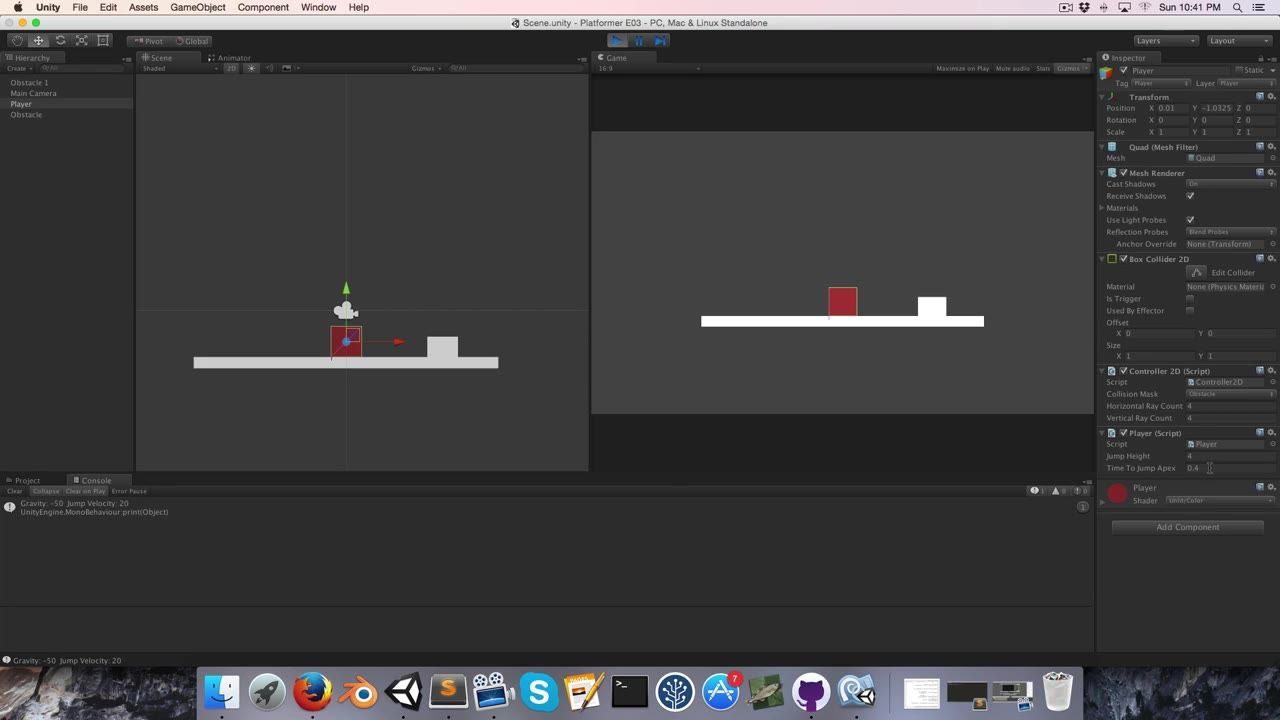Select the Rect transform tool
The width and height of the screenshot is (1280, 720).
(x=103, y=41)
